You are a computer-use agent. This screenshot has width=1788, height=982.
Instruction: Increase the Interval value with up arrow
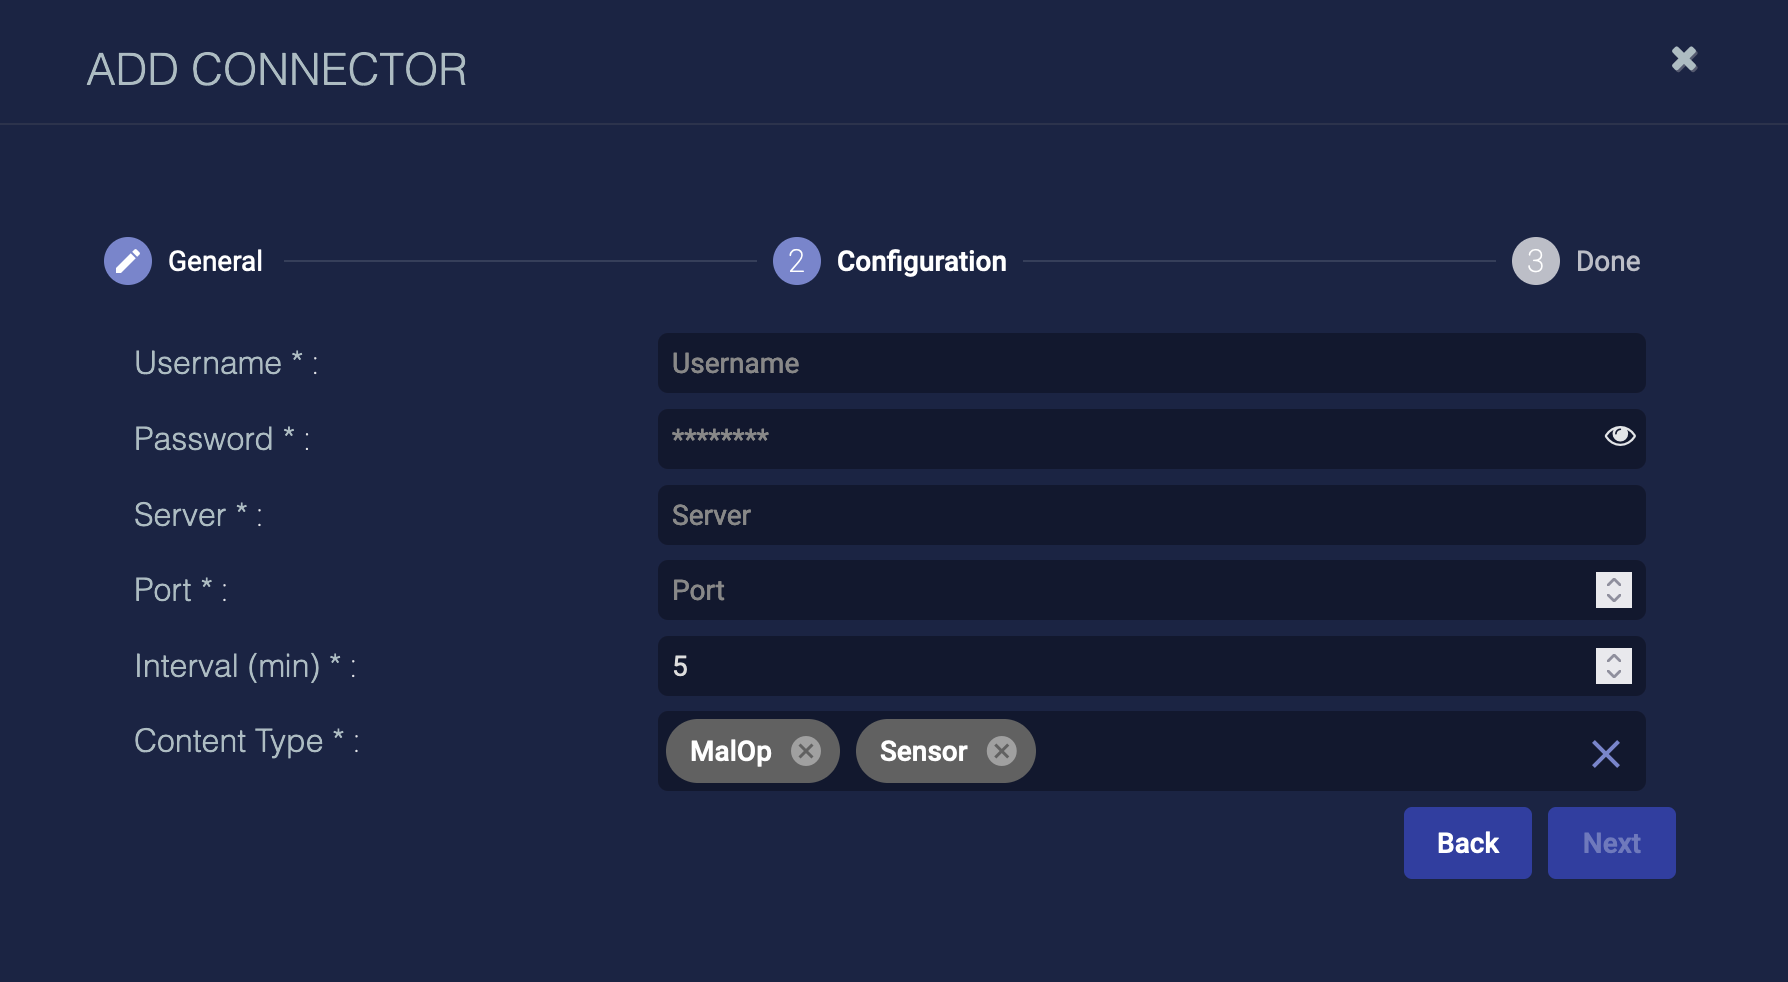[1614, 658]
